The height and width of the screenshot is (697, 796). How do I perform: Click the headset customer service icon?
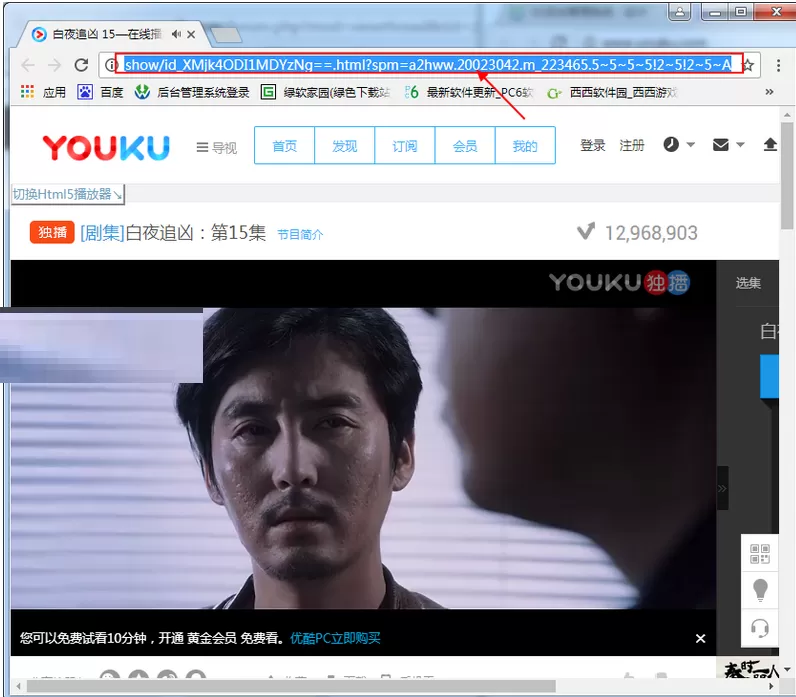760,628
